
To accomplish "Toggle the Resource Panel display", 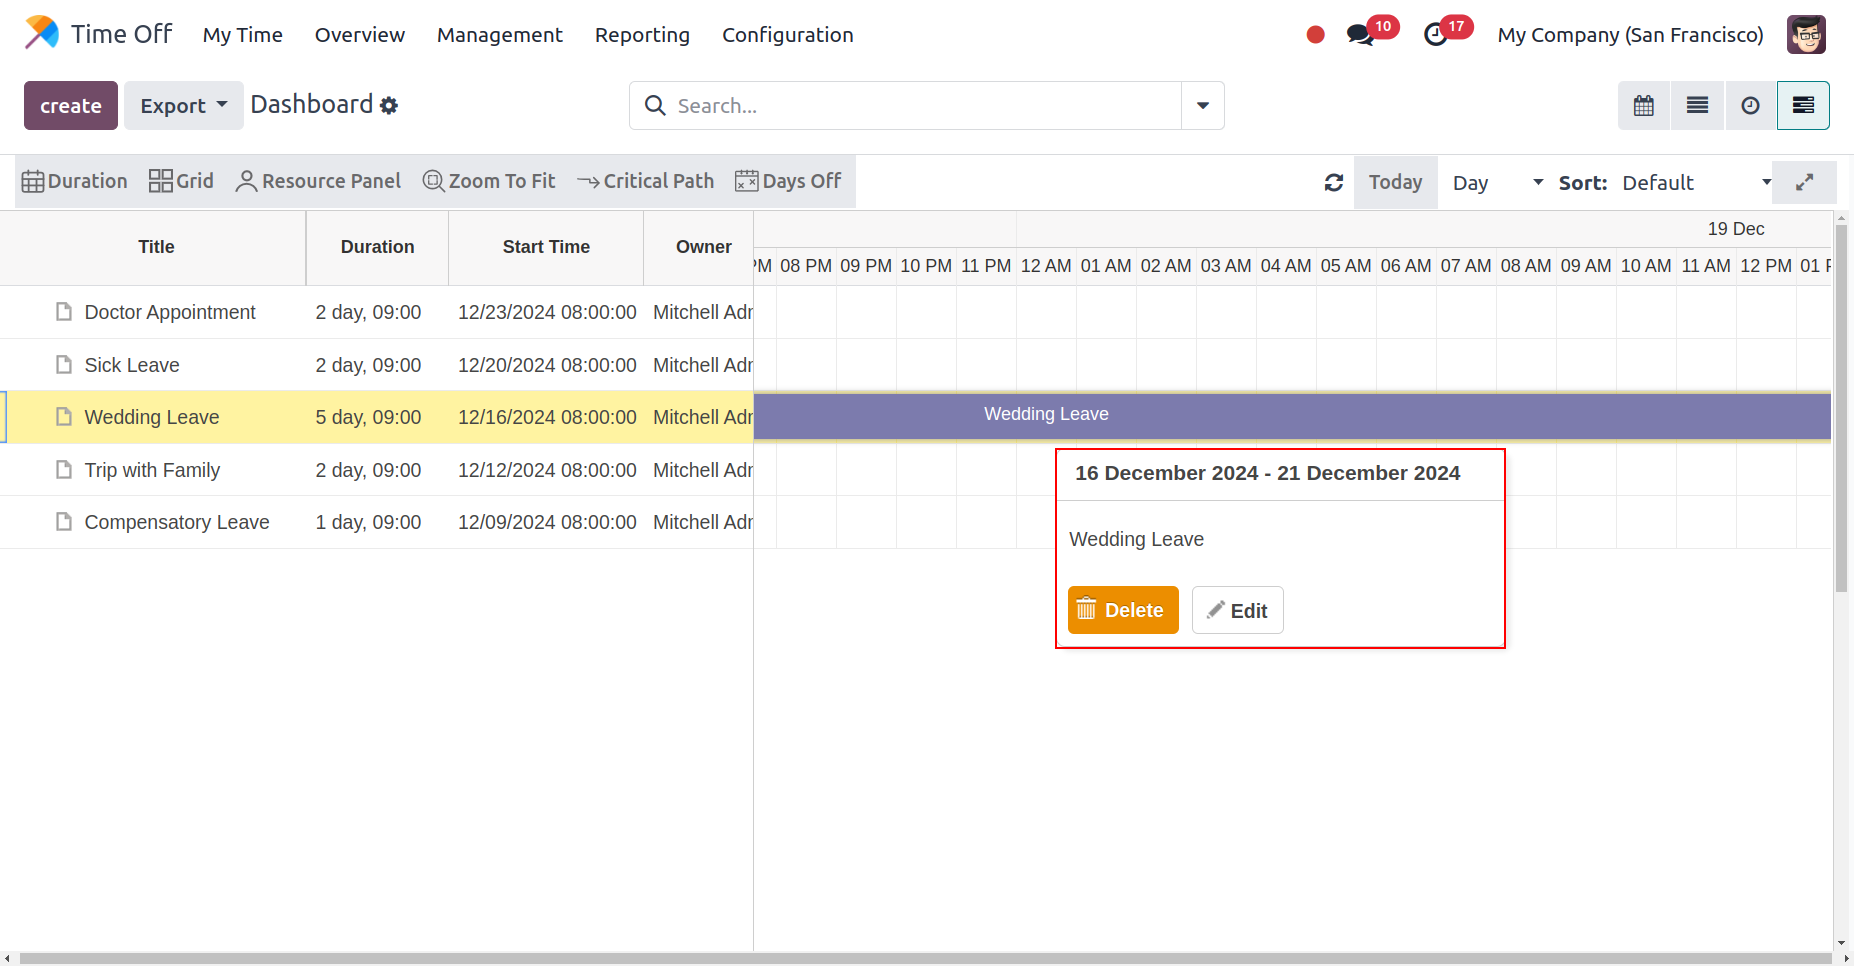I will [x=318, y=181].
